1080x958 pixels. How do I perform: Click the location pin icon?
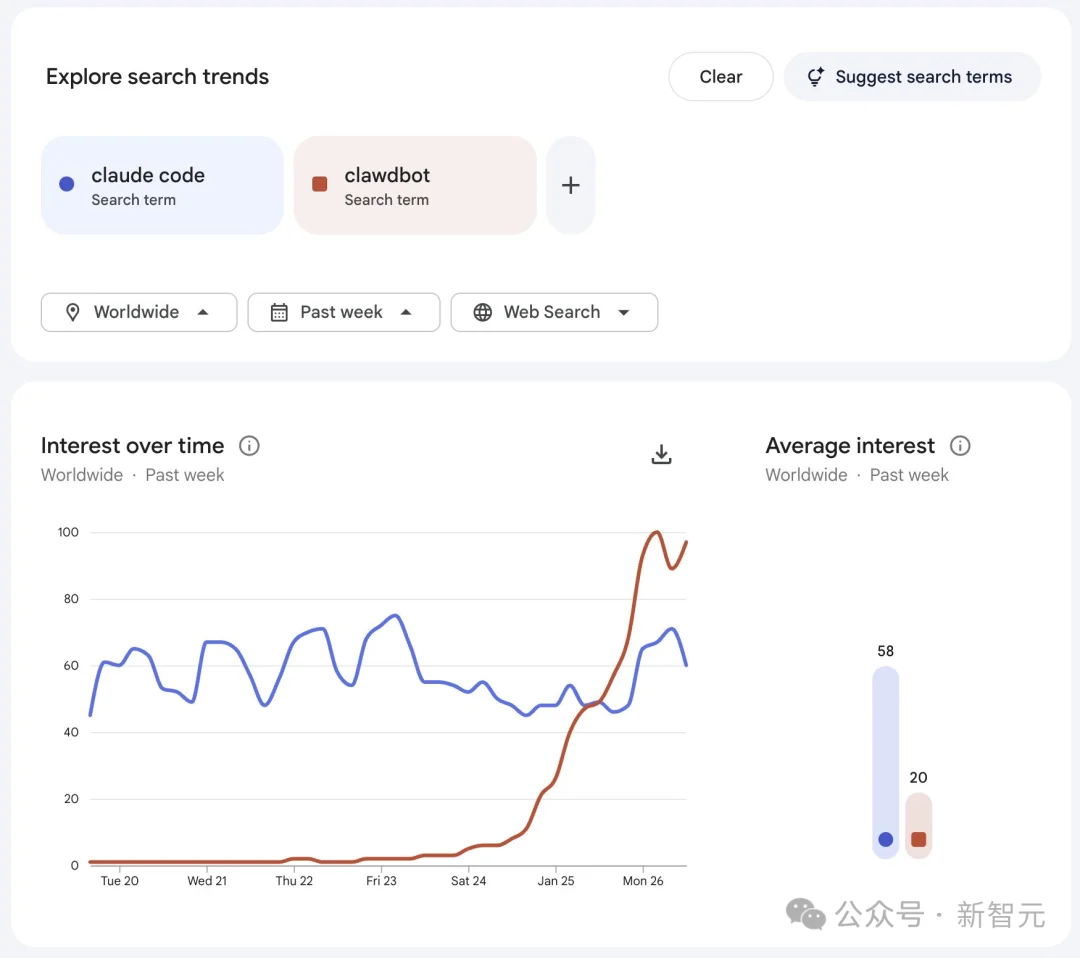72,312
